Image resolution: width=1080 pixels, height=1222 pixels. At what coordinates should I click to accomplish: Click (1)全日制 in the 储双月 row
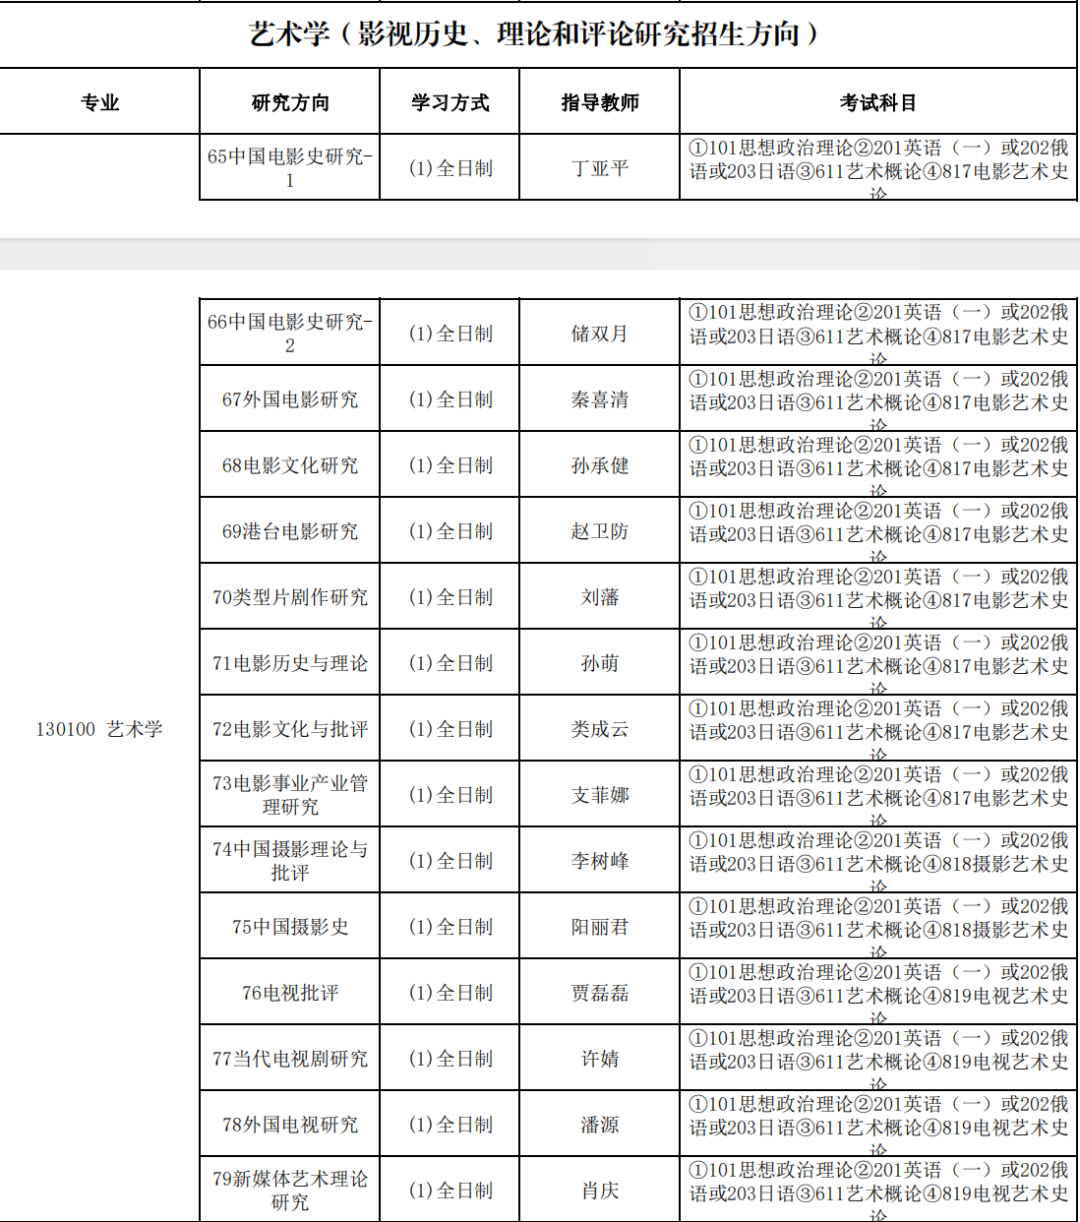[x=450, y=333]
